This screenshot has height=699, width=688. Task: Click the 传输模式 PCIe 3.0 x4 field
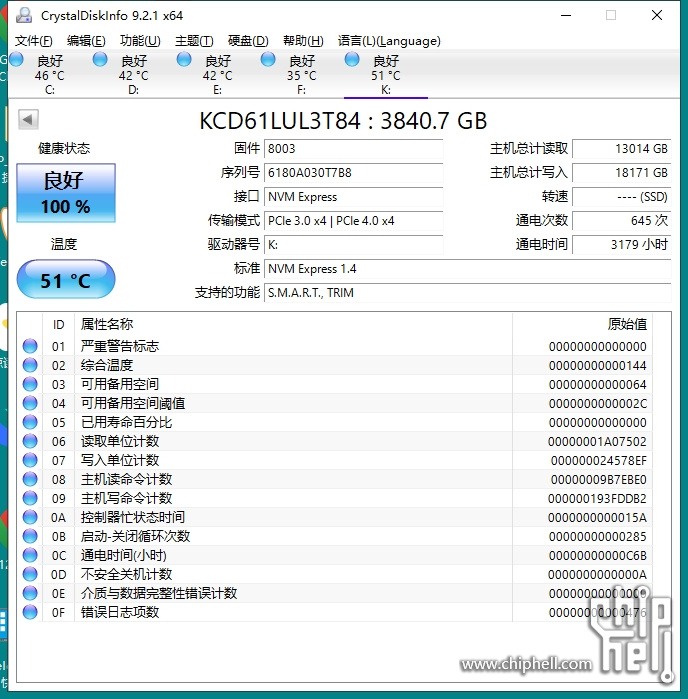(354, 221)
